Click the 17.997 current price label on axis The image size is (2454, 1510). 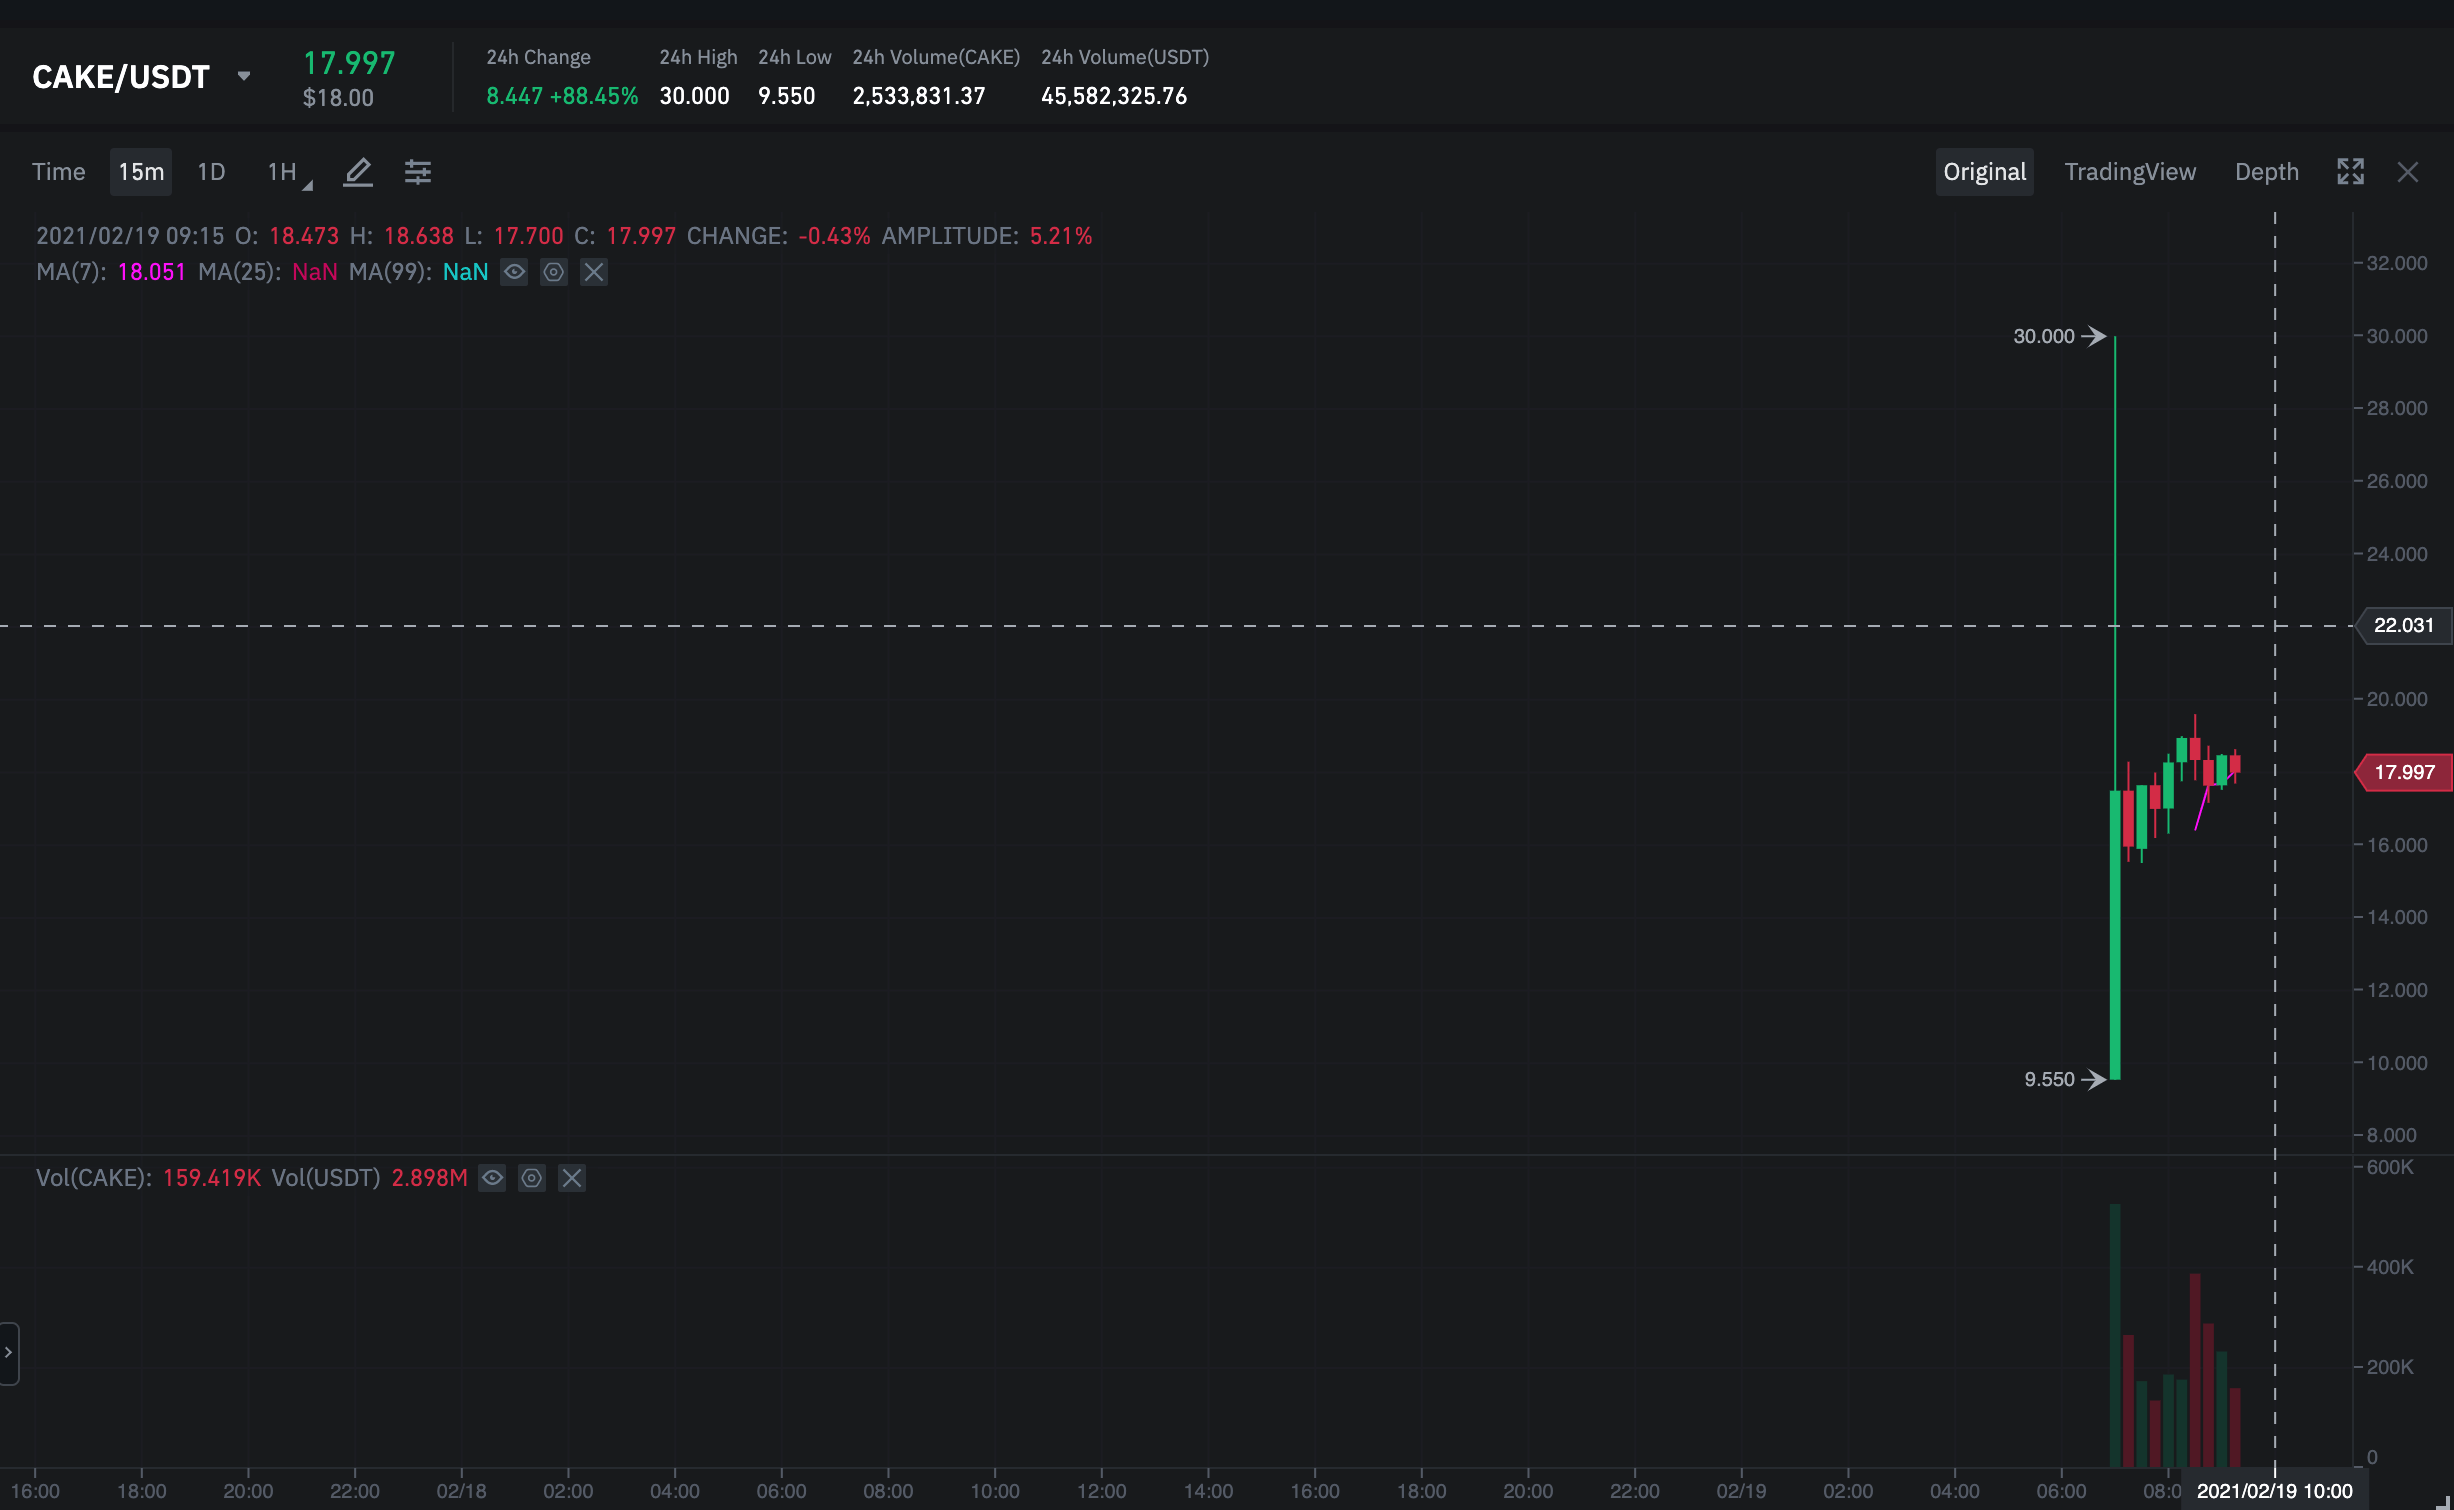coord(2404,772)
